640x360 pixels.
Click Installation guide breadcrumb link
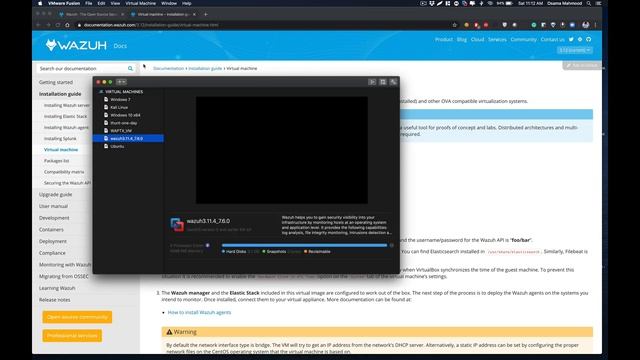(205, 69)
